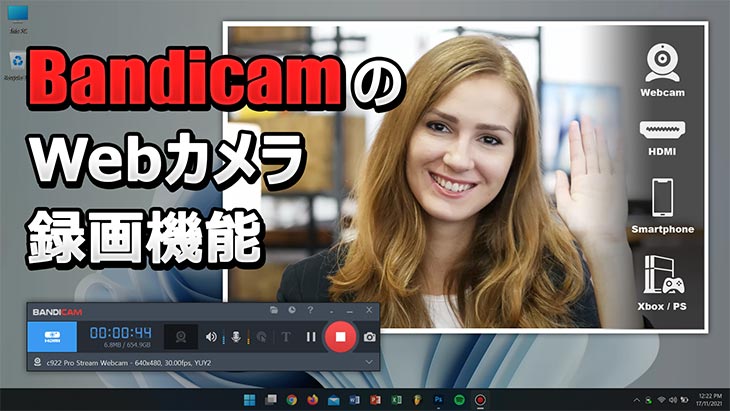Click the HDMI device recording mode button
The height and width of the screenshot is (411, 730).
(x=52, y=337)
